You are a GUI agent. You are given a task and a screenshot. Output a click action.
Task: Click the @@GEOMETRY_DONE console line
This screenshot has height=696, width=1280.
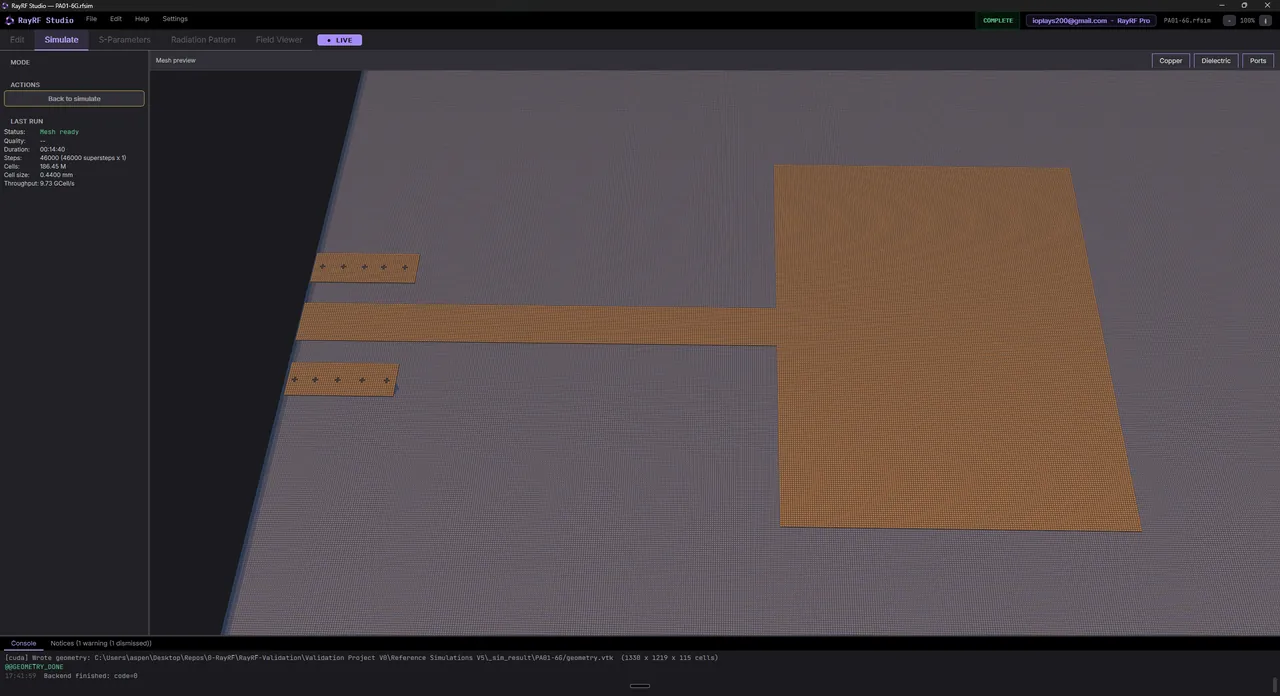pos(34,667)
